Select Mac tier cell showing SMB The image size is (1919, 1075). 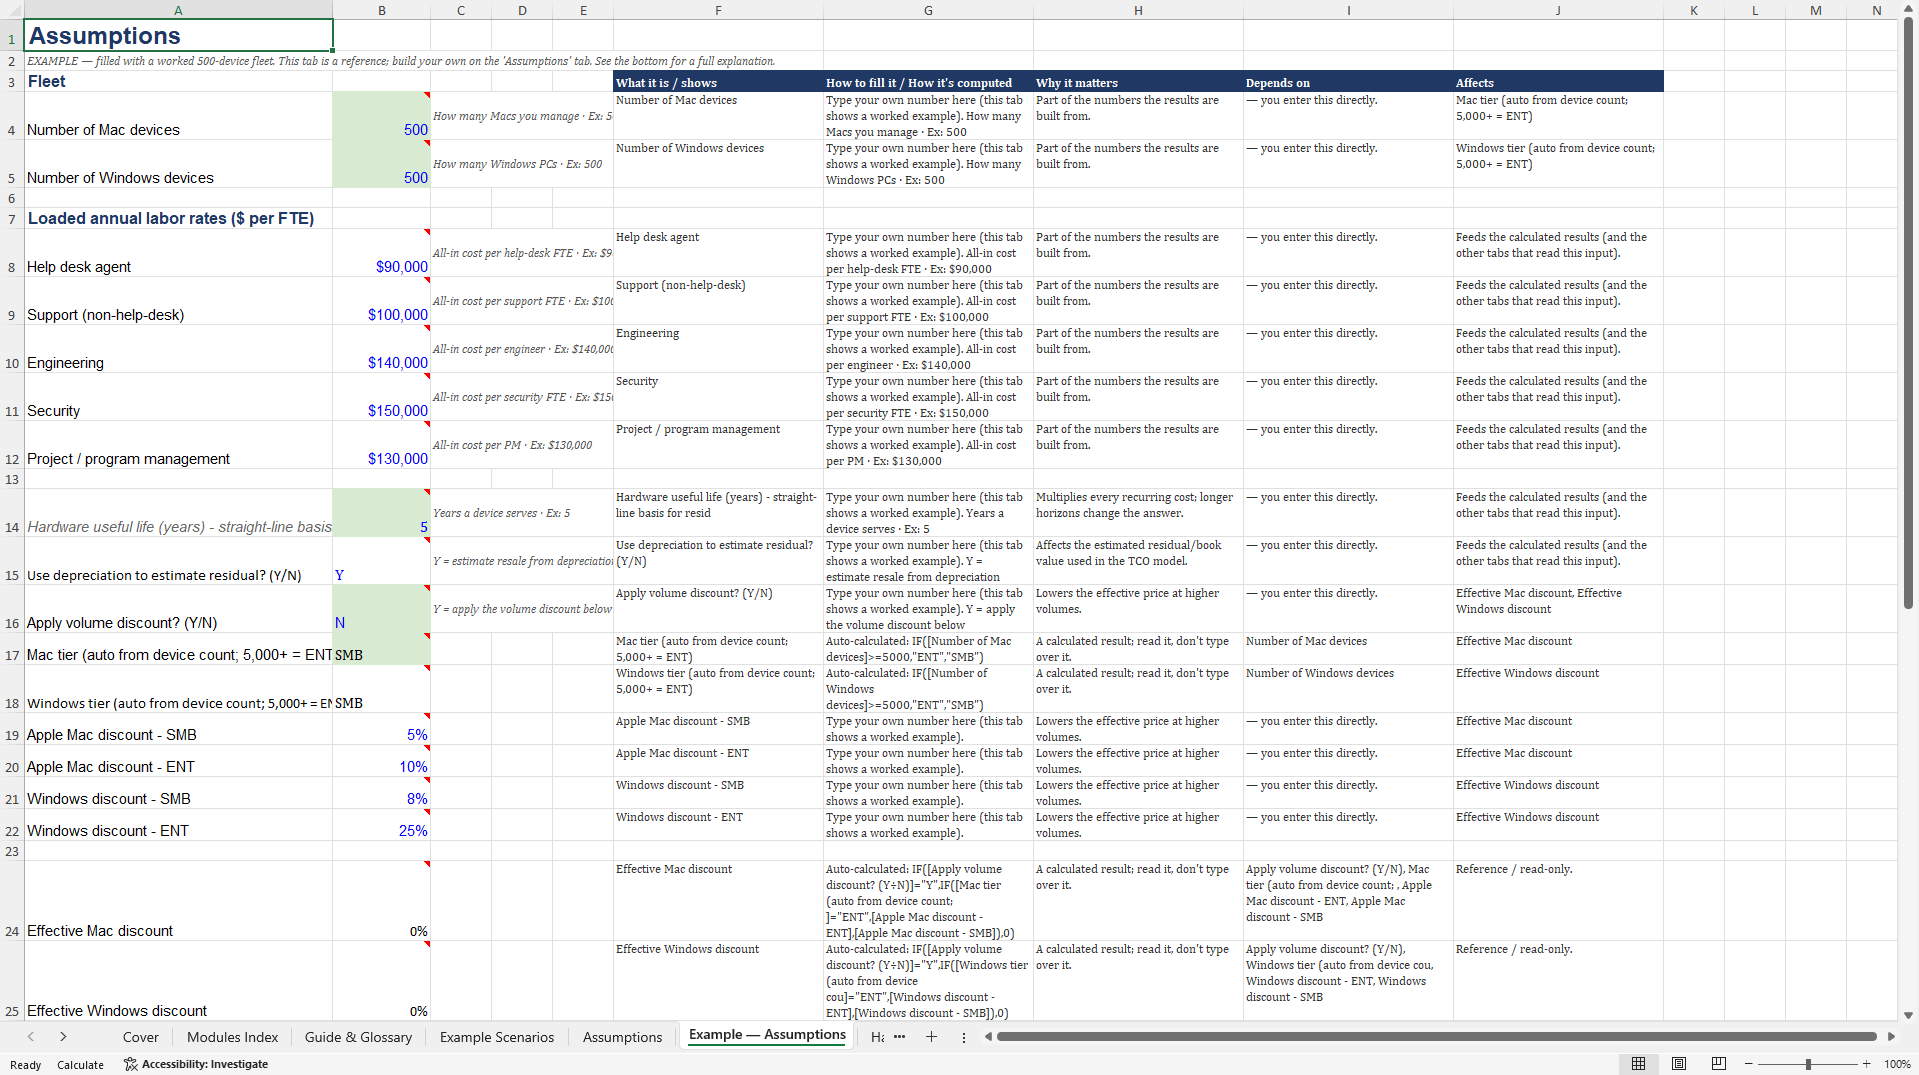click(x=381, y=649)
